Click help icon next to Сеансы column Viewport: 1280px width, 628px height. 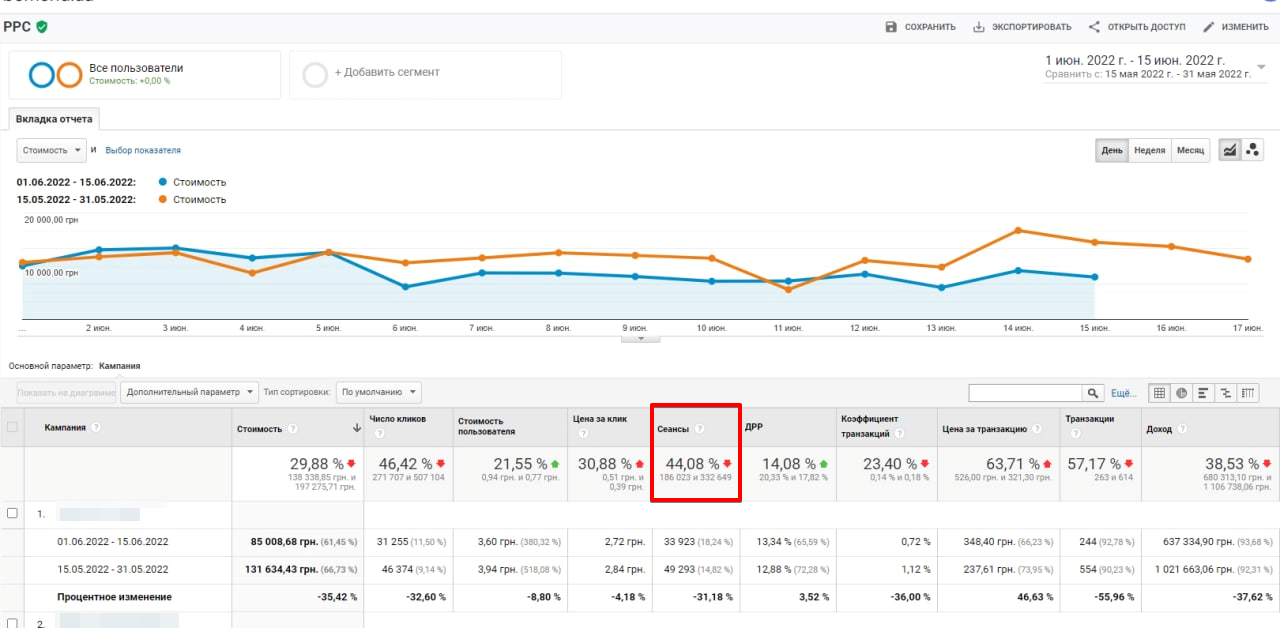700,429
